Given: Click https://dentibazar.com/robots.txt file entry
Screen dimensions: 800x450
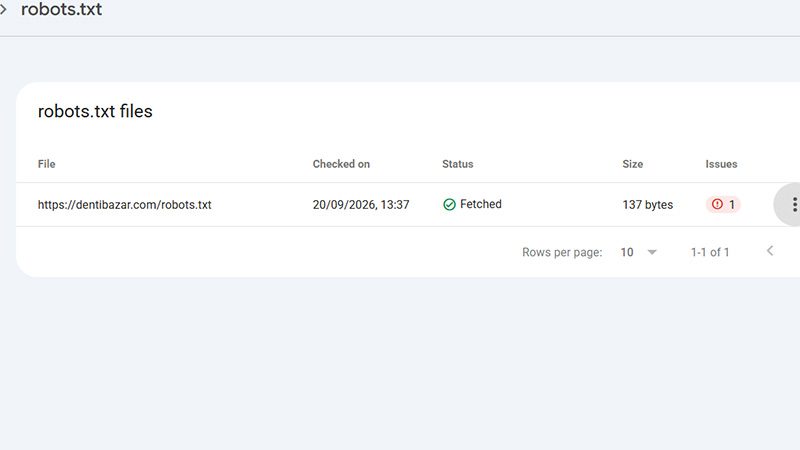Looking at the screenshot, I should [x=124, y=205].
